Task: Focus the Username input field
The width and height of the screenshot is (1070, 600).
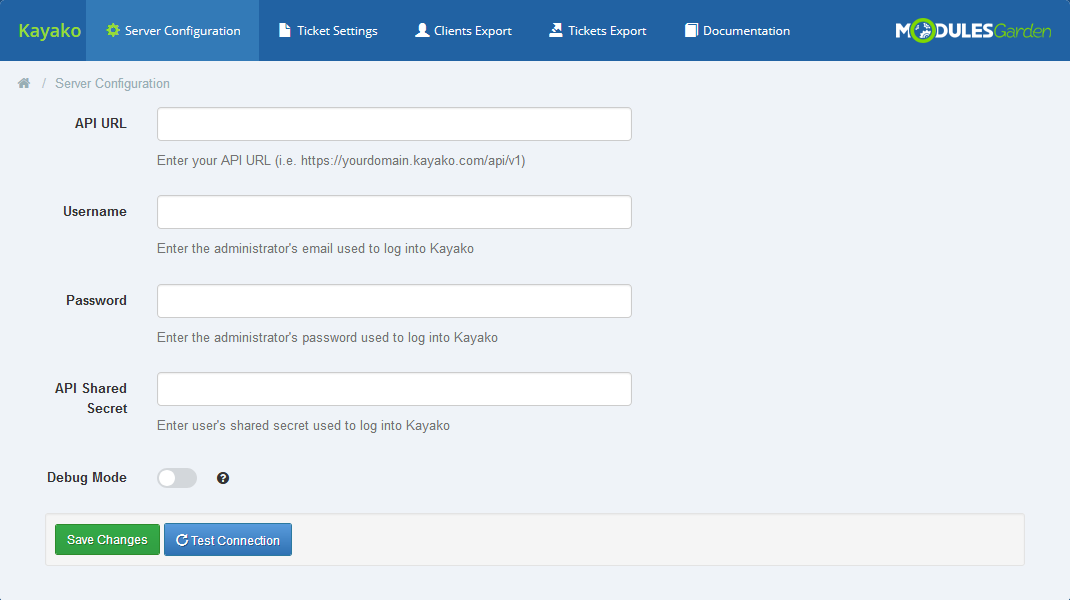Action: [394, 212]
